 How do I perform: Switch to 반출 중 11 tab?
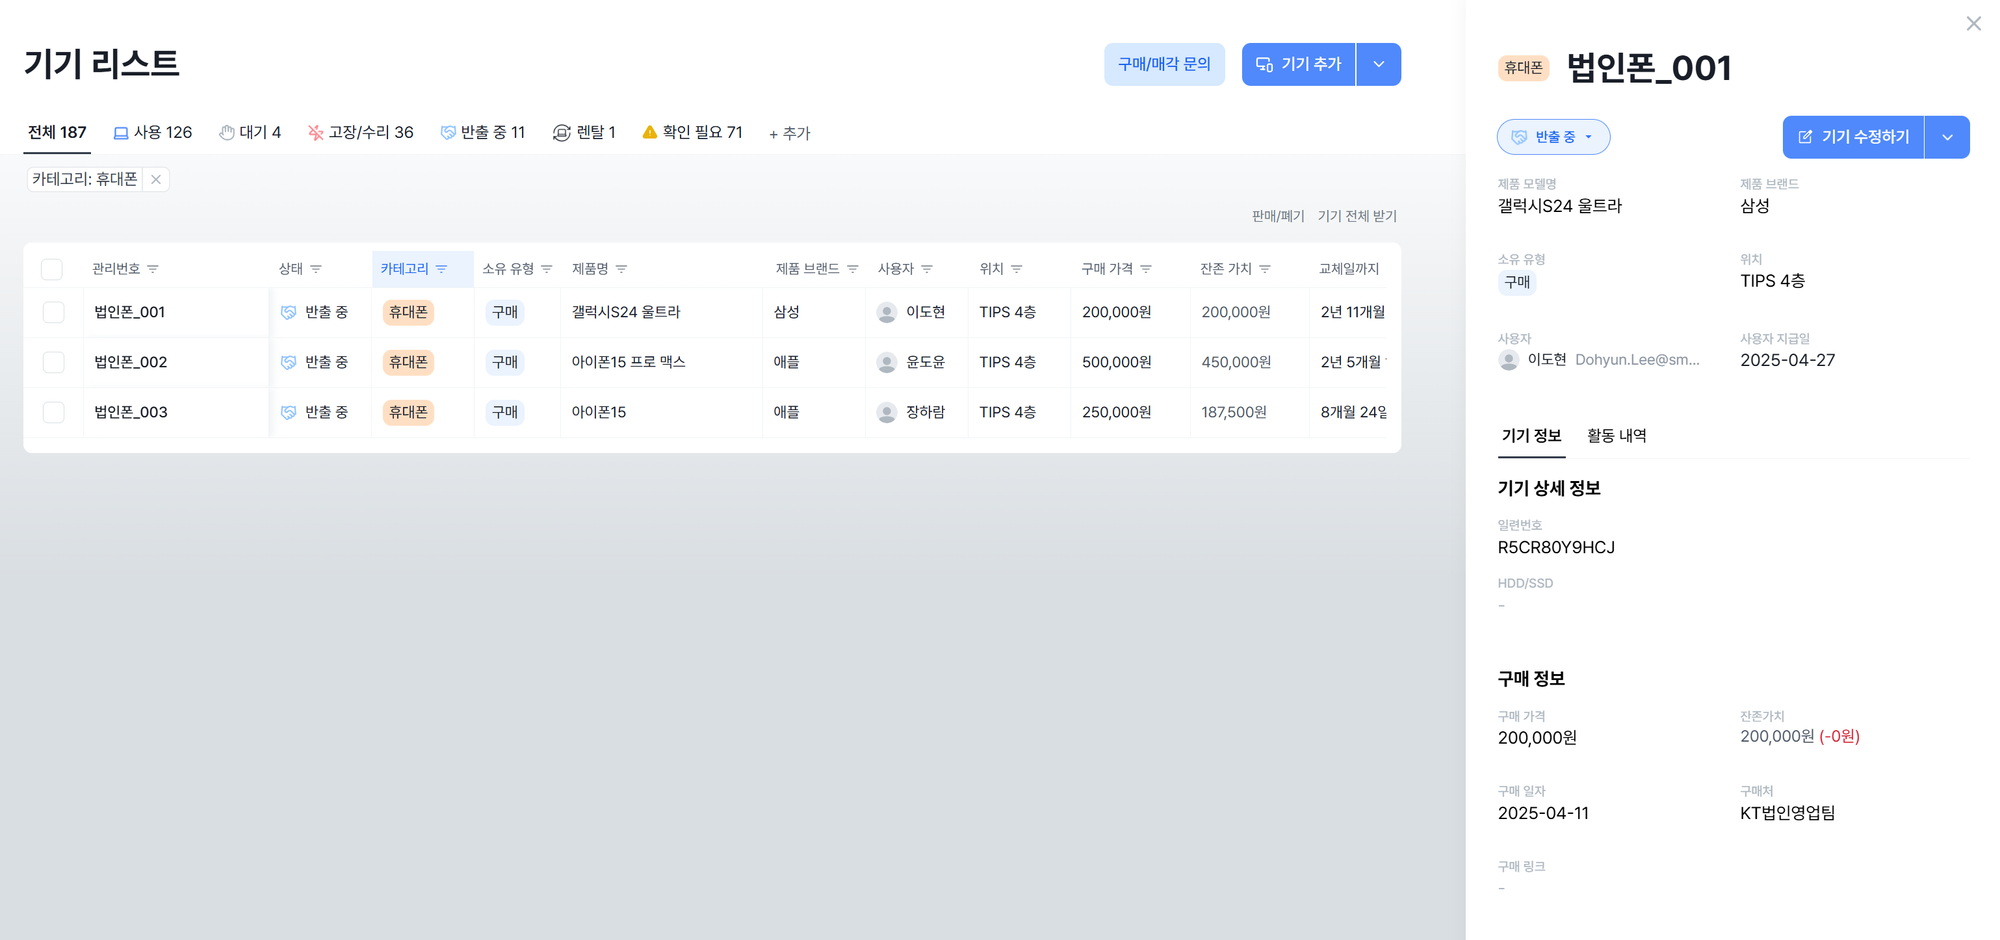point(483,133)
